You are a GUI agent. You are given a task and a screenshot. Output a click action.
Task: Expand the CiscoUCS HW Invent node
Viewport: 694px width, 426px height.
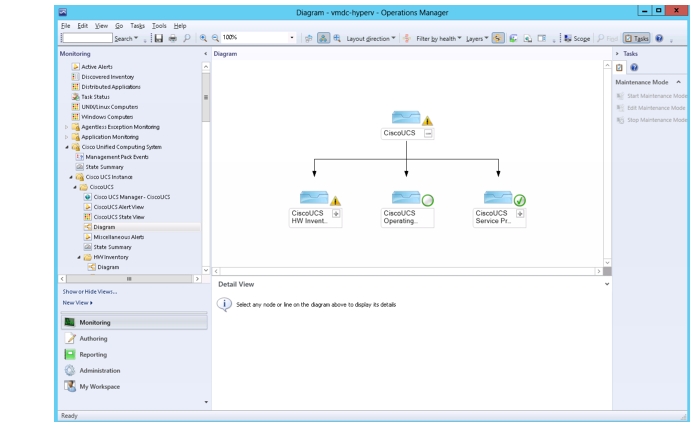[336, 214]
